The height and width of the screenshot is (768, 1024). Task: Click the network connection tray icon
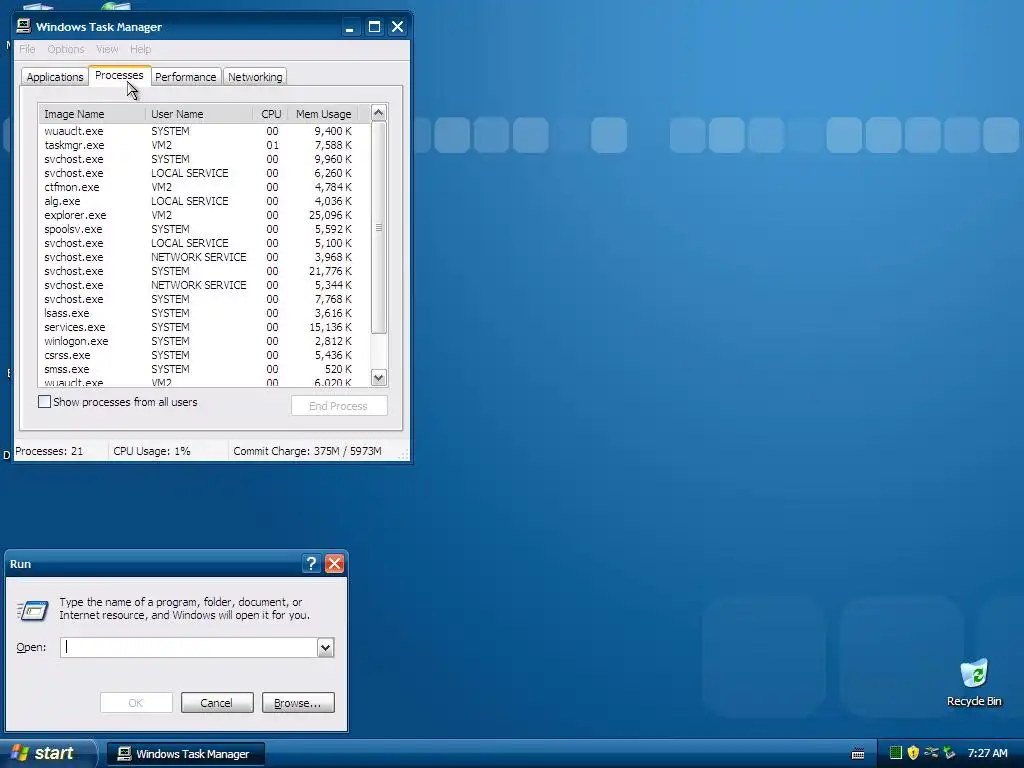click(931, 753)
